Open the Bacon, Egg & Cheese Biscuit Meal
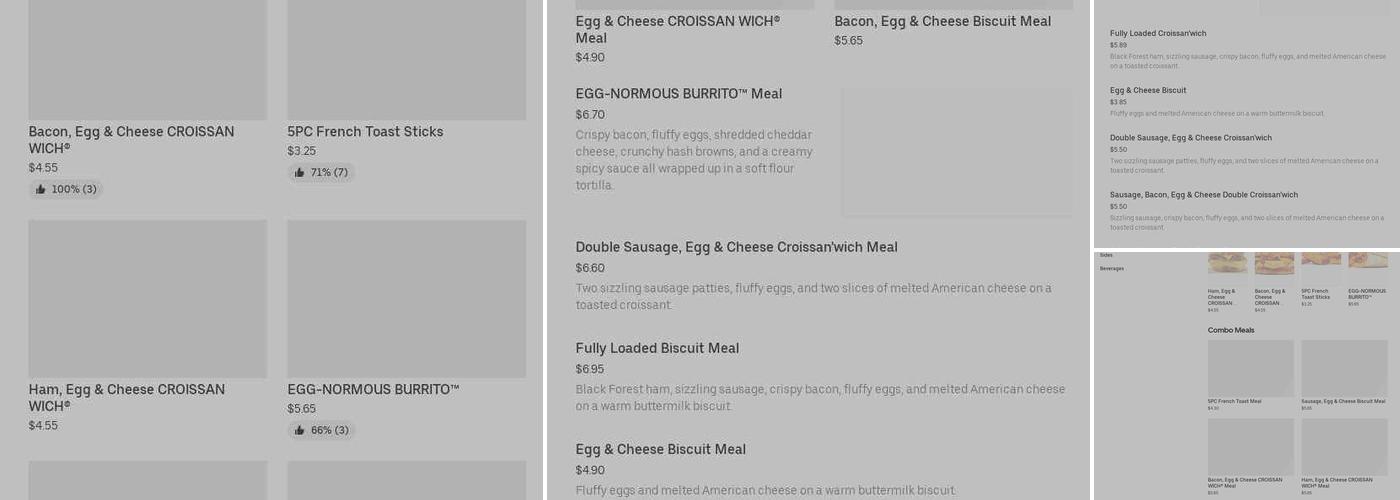 [x=942, y=21]
